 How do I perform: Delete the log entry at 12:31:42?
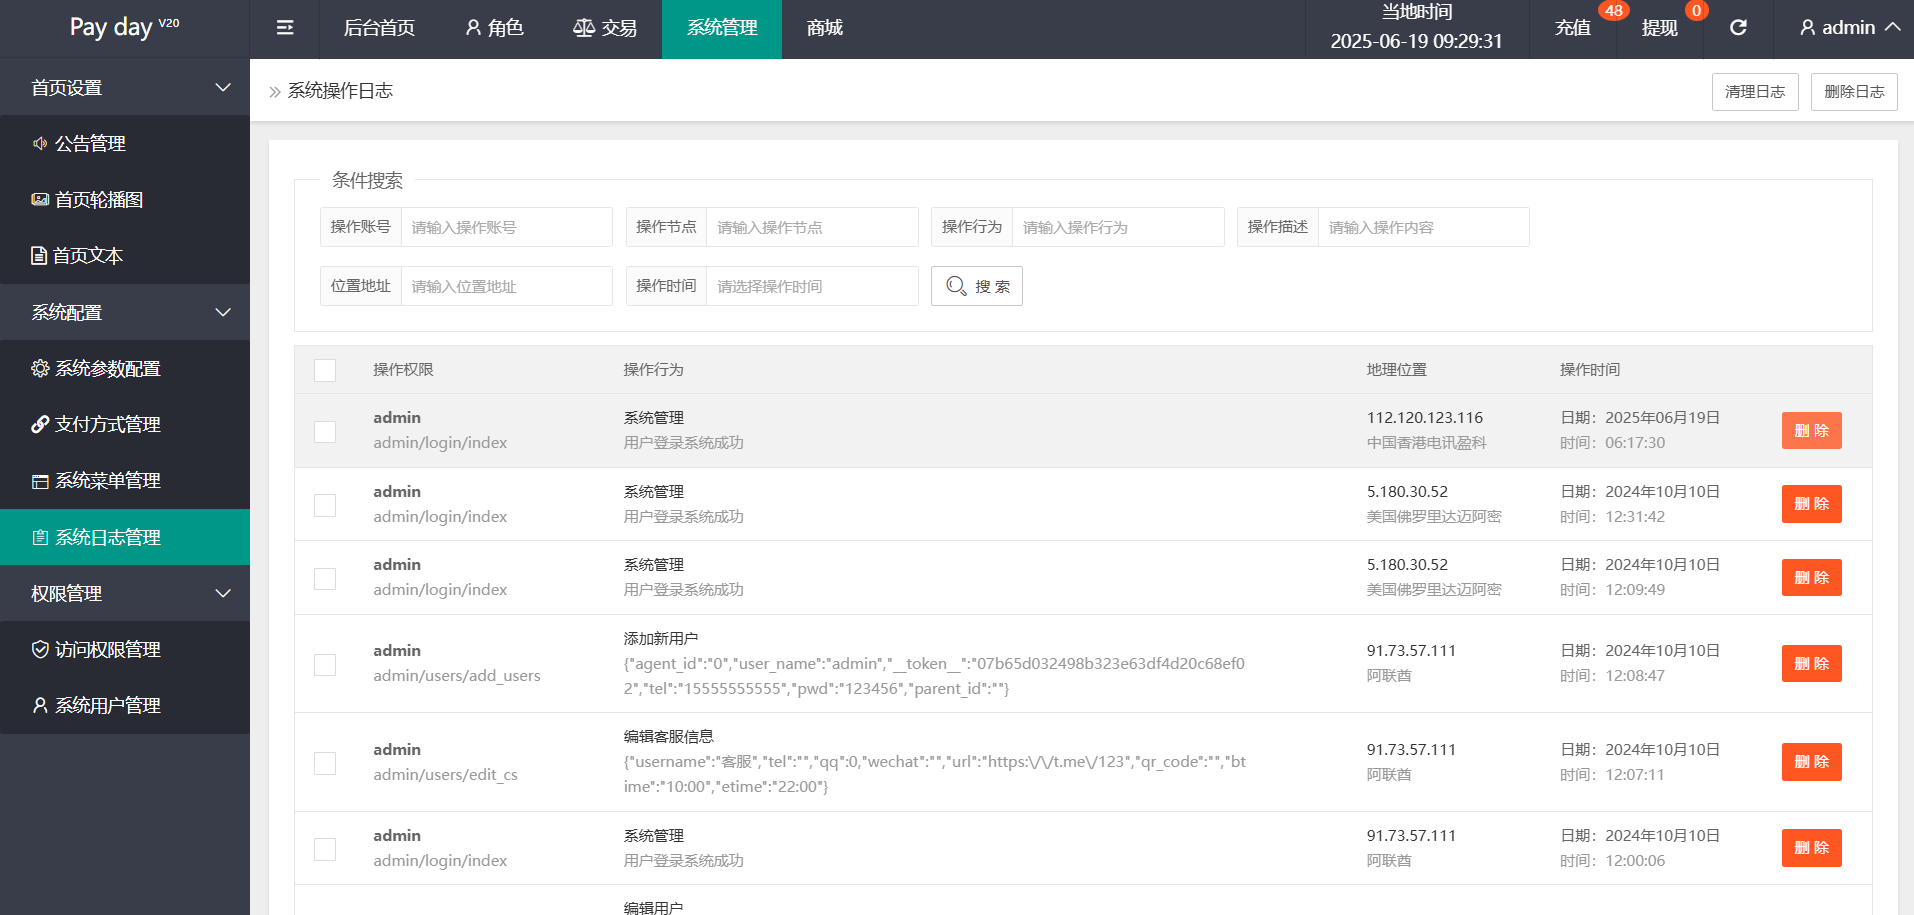(1812, 504)
